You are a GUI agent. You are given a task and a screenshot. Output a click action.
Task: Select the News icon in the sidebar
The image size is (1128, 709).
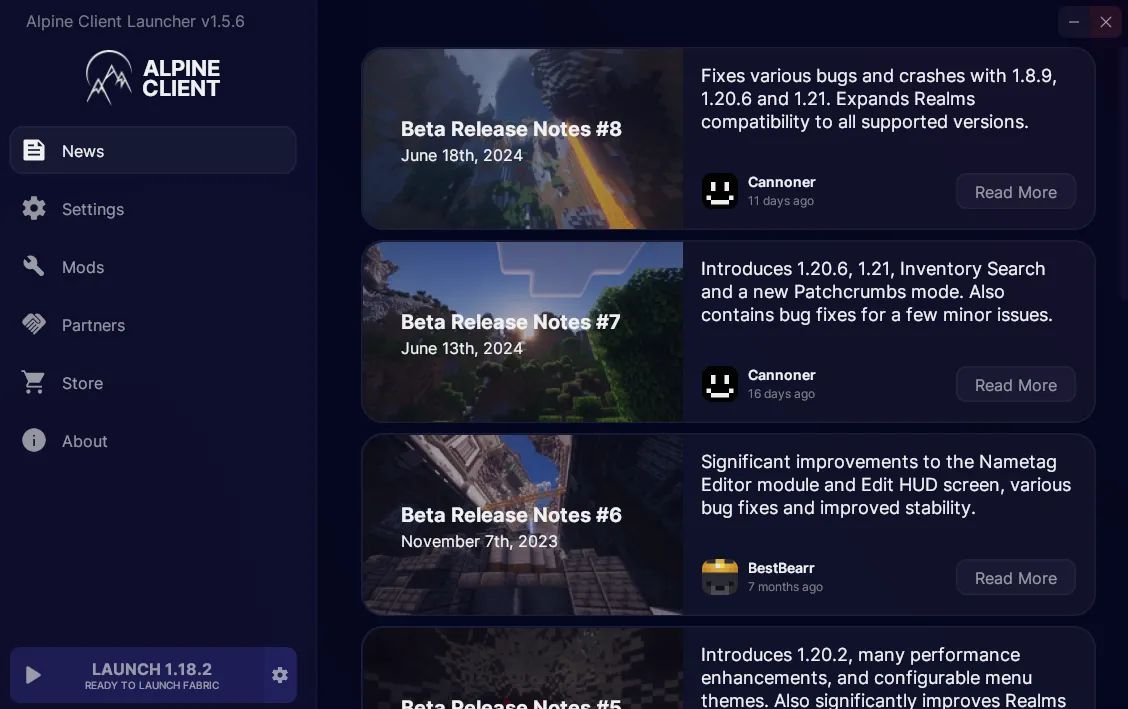tap(34, 150)
